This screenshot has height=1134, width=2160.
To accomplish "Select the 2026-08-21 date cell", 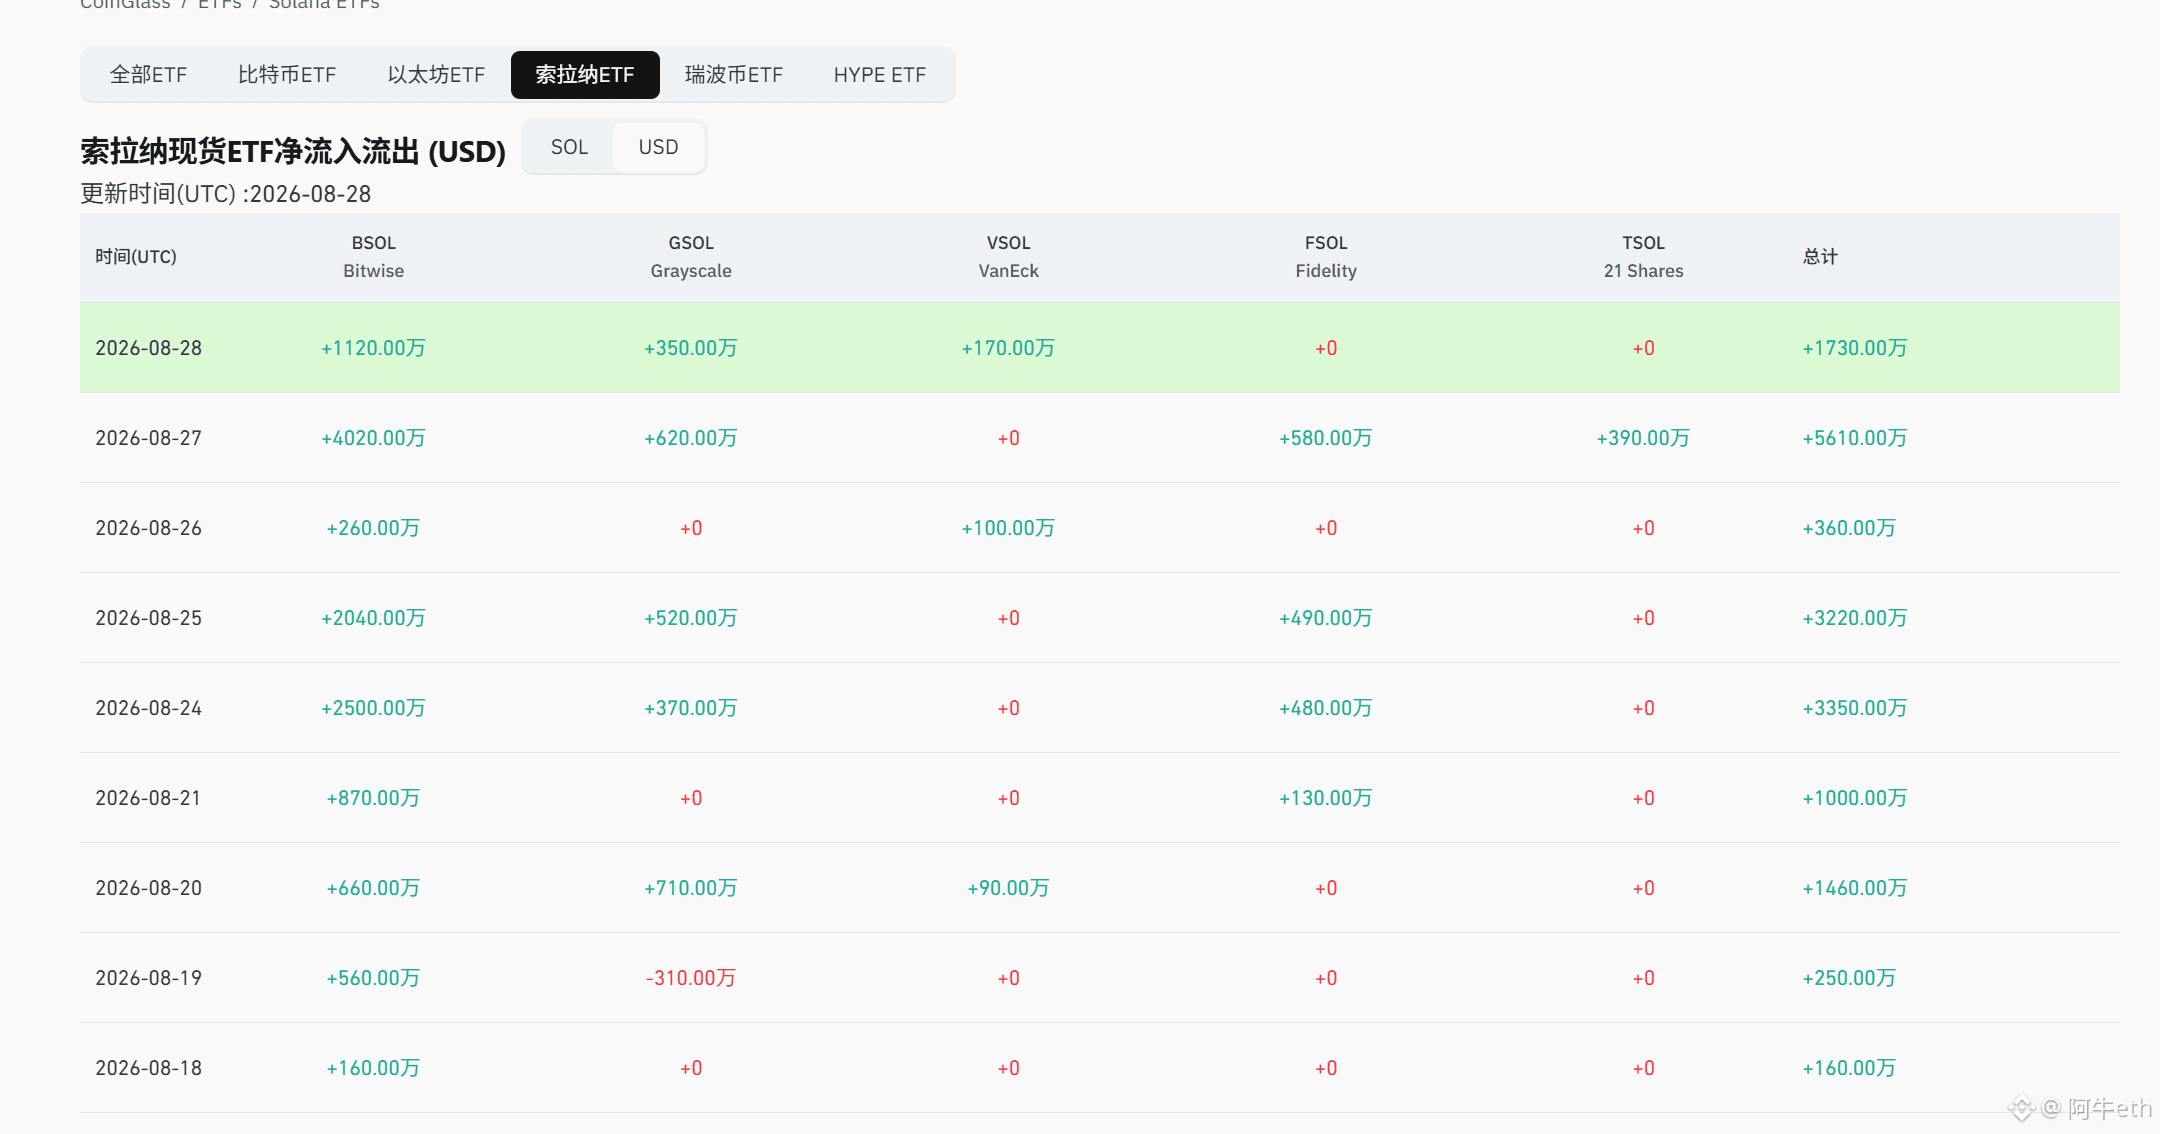I will (x=149, y=798).
